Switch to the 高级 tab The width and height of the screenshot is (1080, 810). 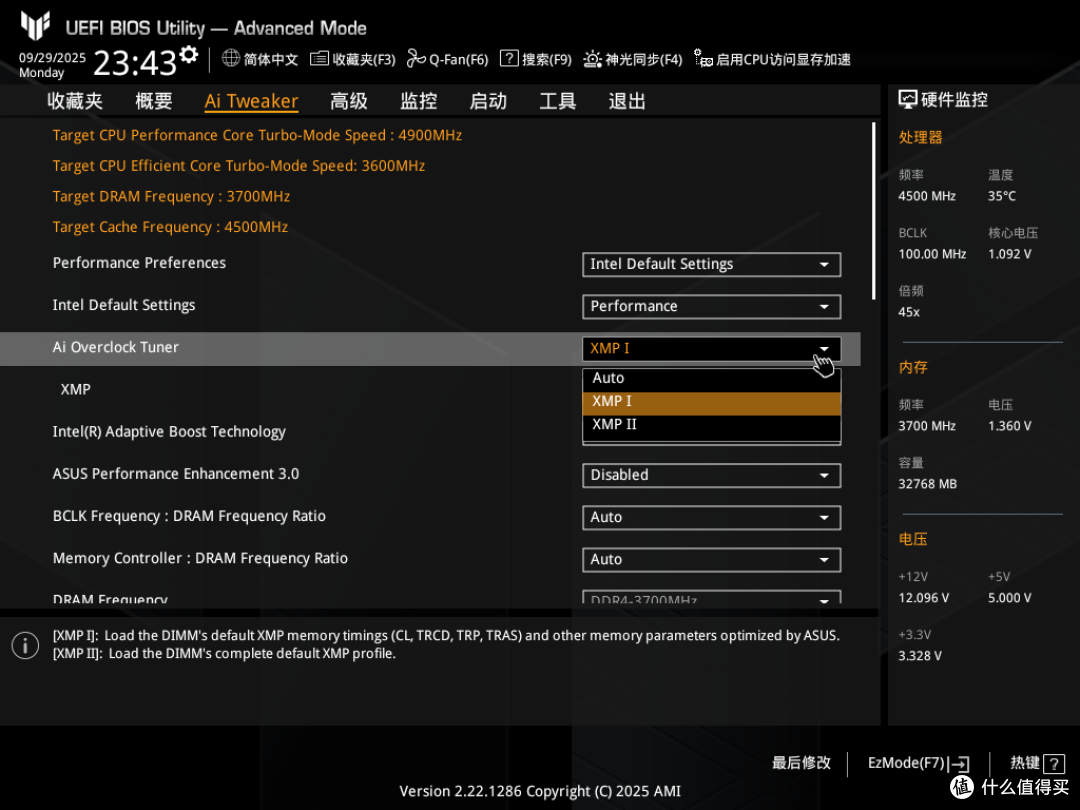point(349,101)
